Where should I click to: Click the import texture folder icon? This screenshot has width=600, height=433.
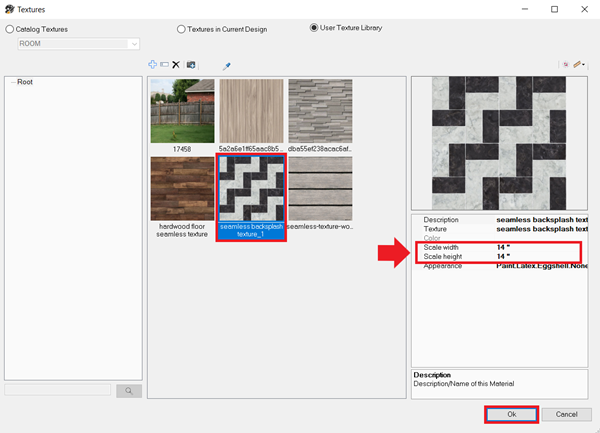(x=191, y=65)
